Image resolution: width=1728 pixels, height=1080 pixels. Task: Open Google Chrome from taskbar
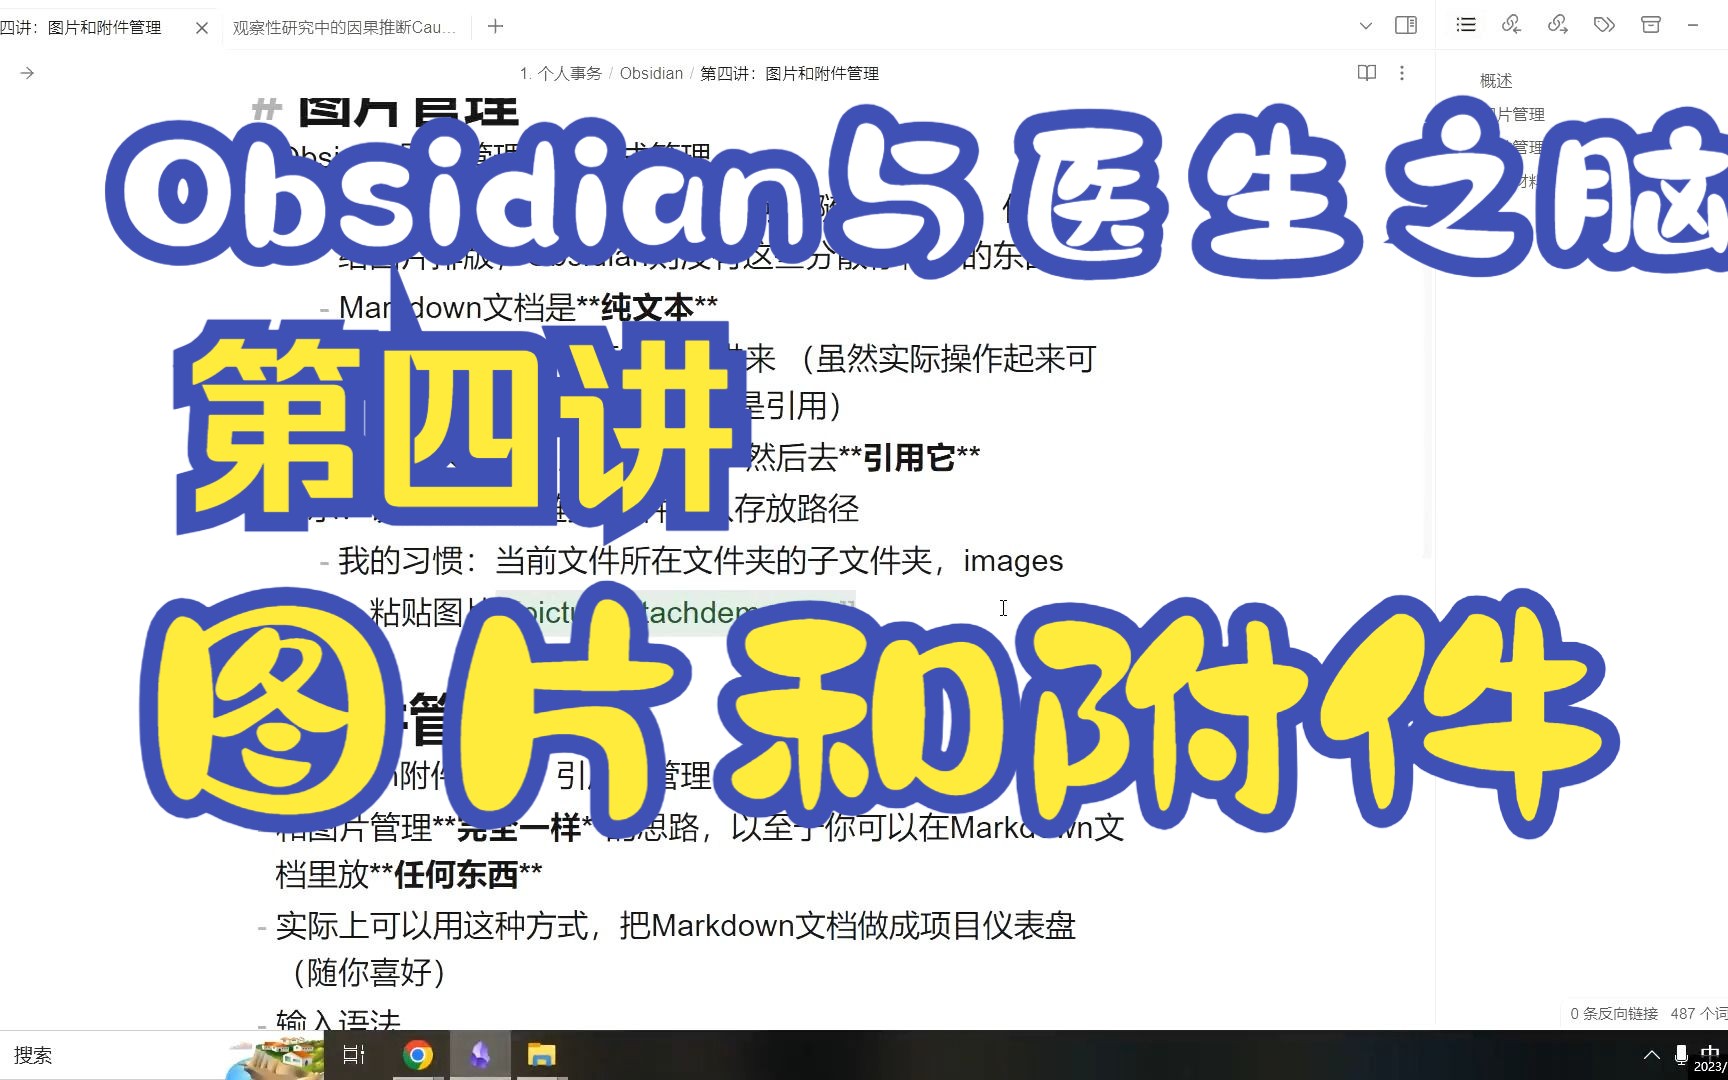tap(418, 1055)
